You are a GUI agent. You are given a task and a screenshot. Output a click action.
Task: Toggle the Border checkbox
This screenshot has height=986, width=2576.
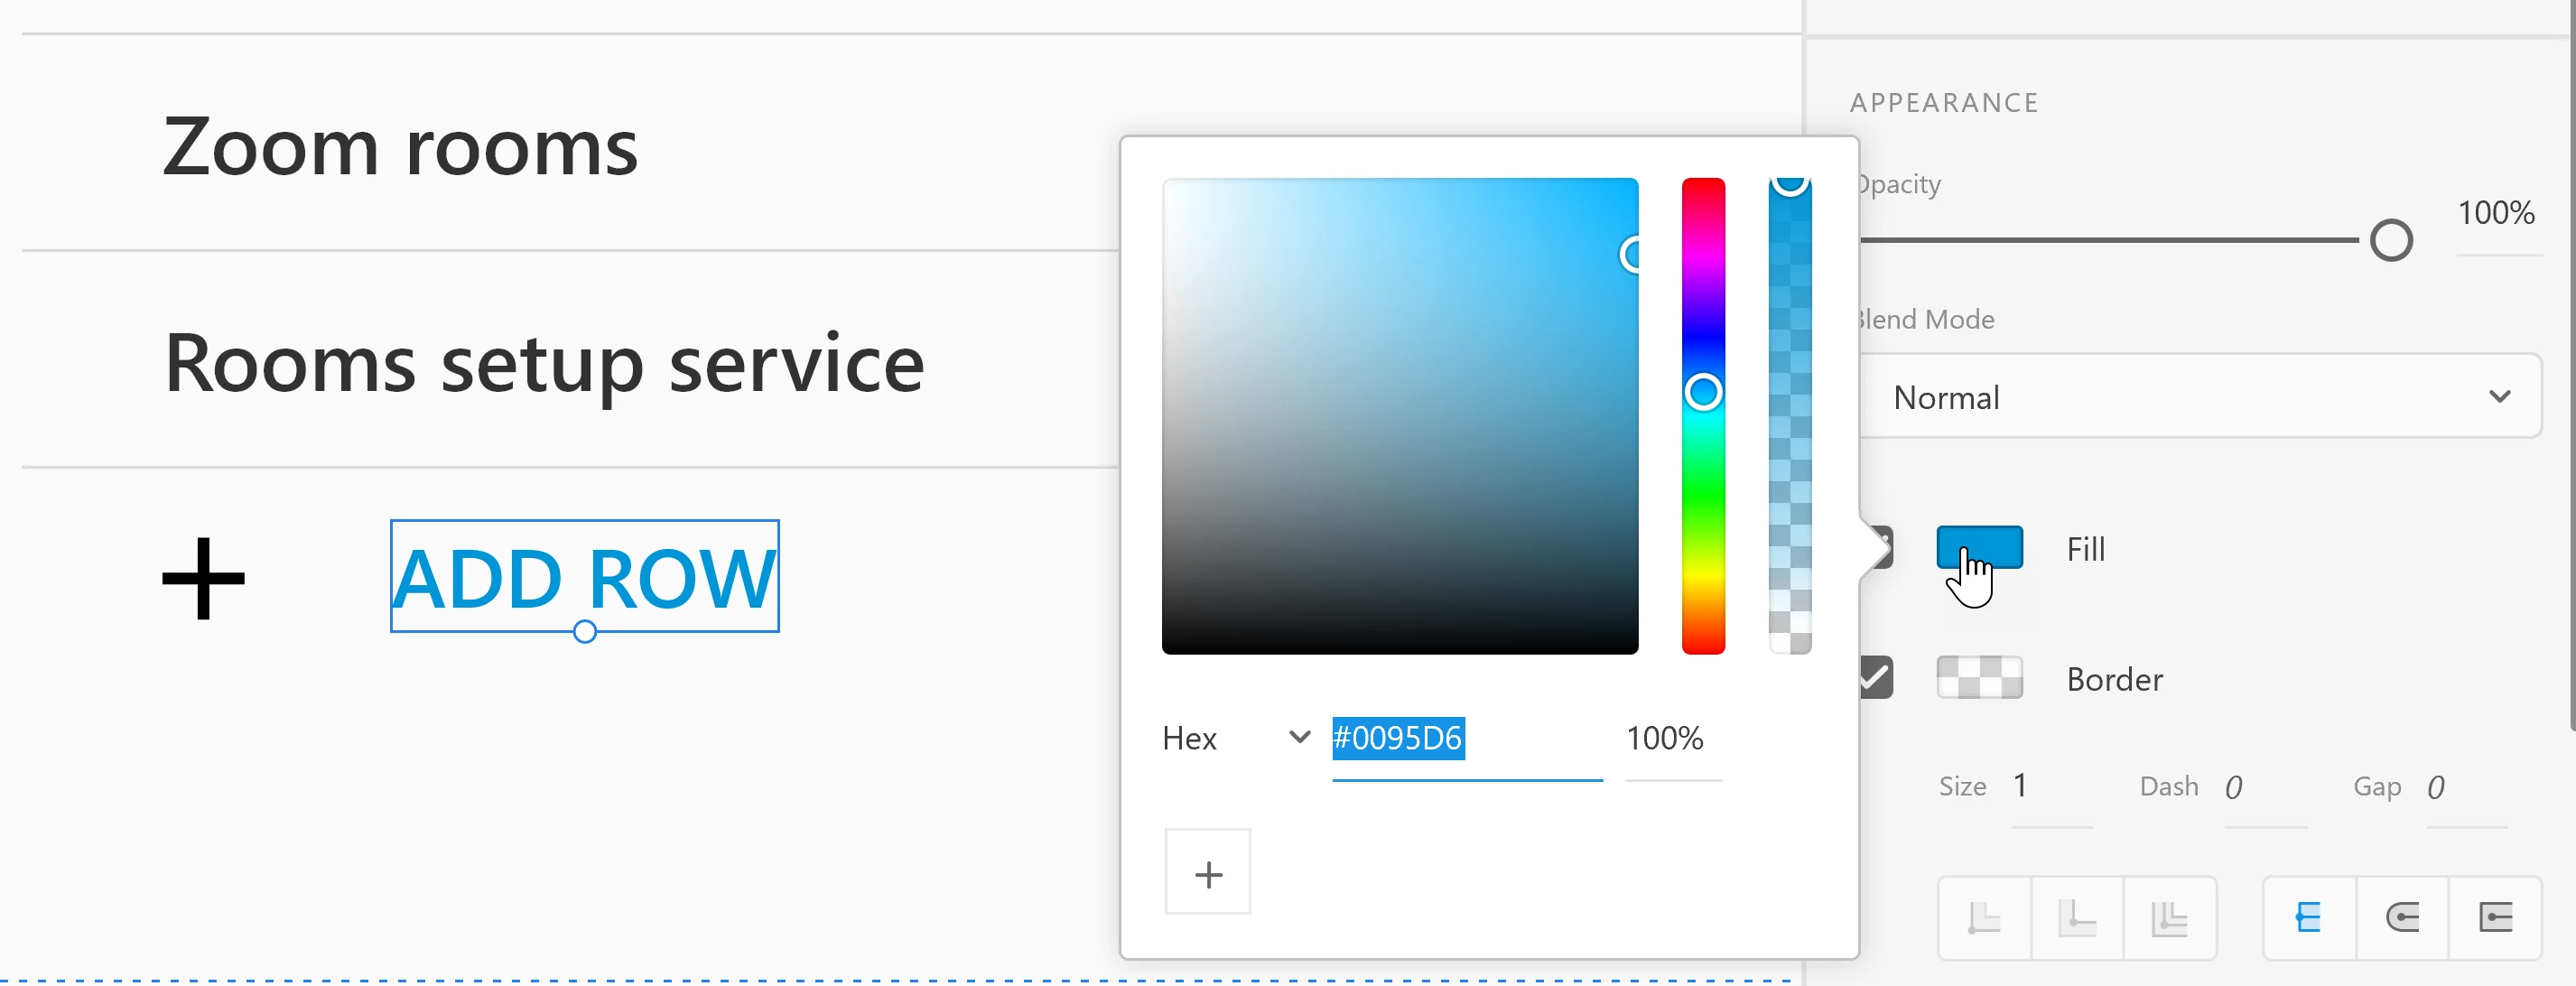click(1876, 678)
